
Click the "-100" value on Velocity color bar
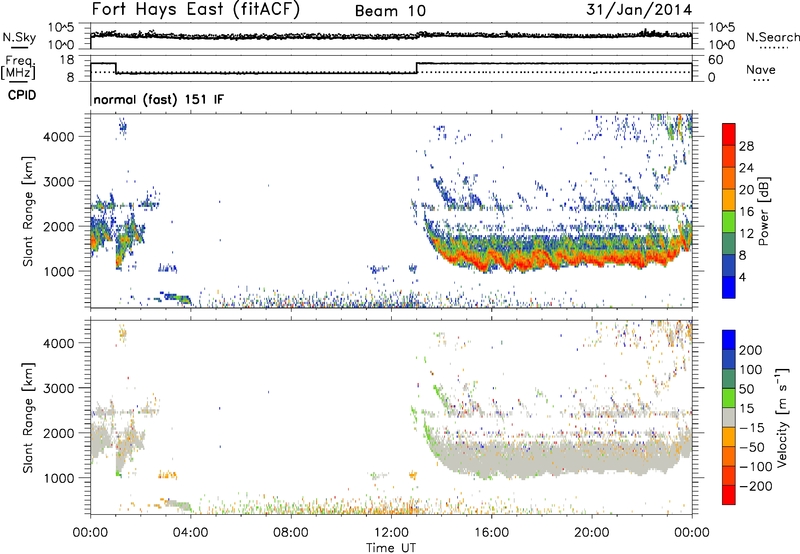click(x=756, y=467)
